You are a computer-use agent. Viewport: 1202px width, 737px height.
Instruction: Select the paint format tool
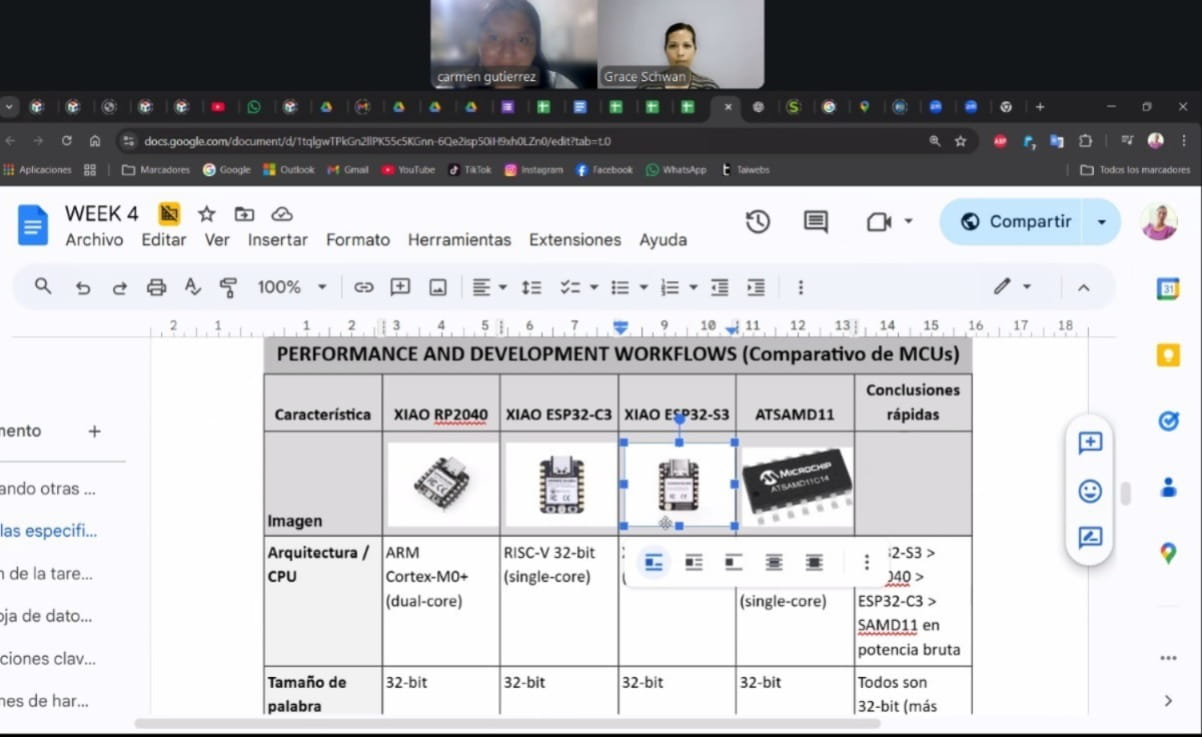click(228, 287)
